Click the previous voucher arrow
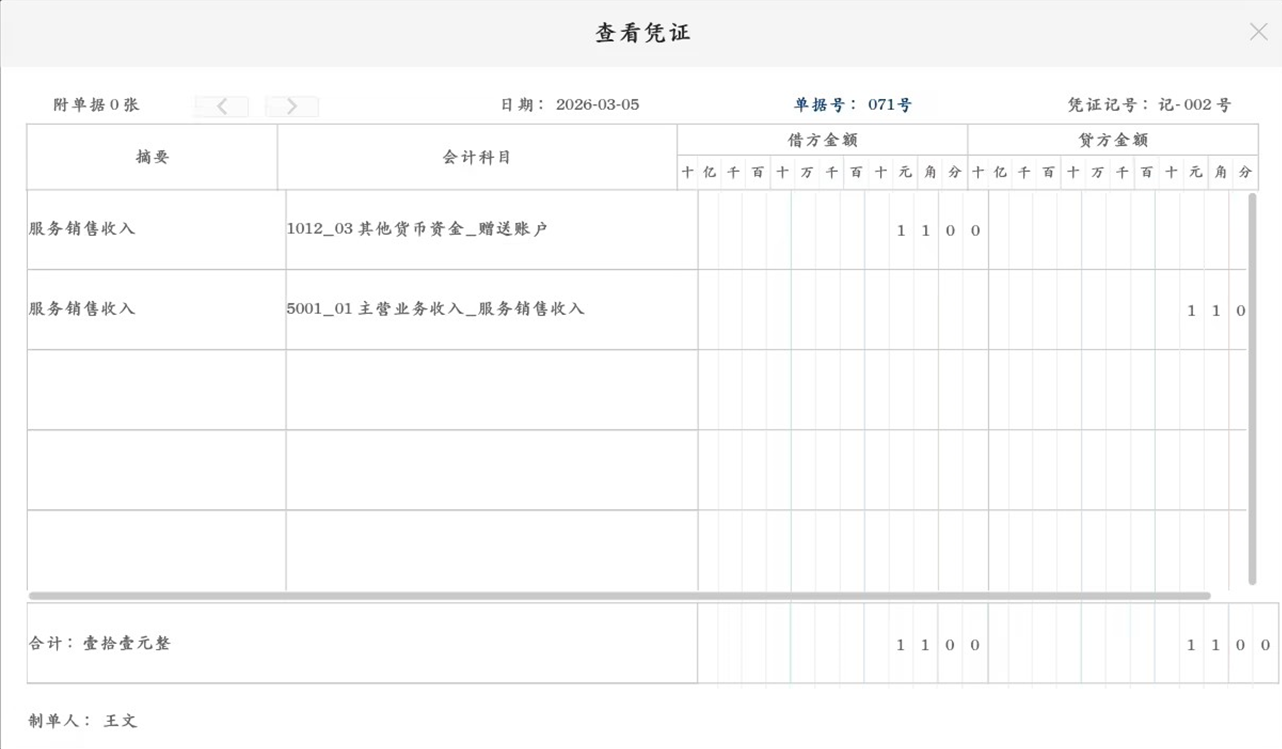Screen dimensions: 1282x749 tap(220, 105)
